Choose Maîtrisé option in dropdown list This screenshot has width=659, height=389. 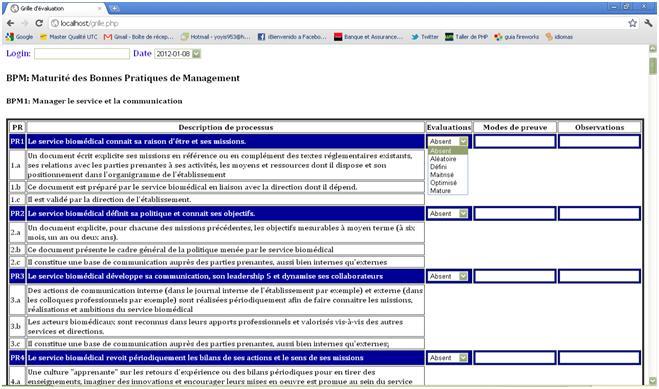pyautogui.click(x=442, y=175)
